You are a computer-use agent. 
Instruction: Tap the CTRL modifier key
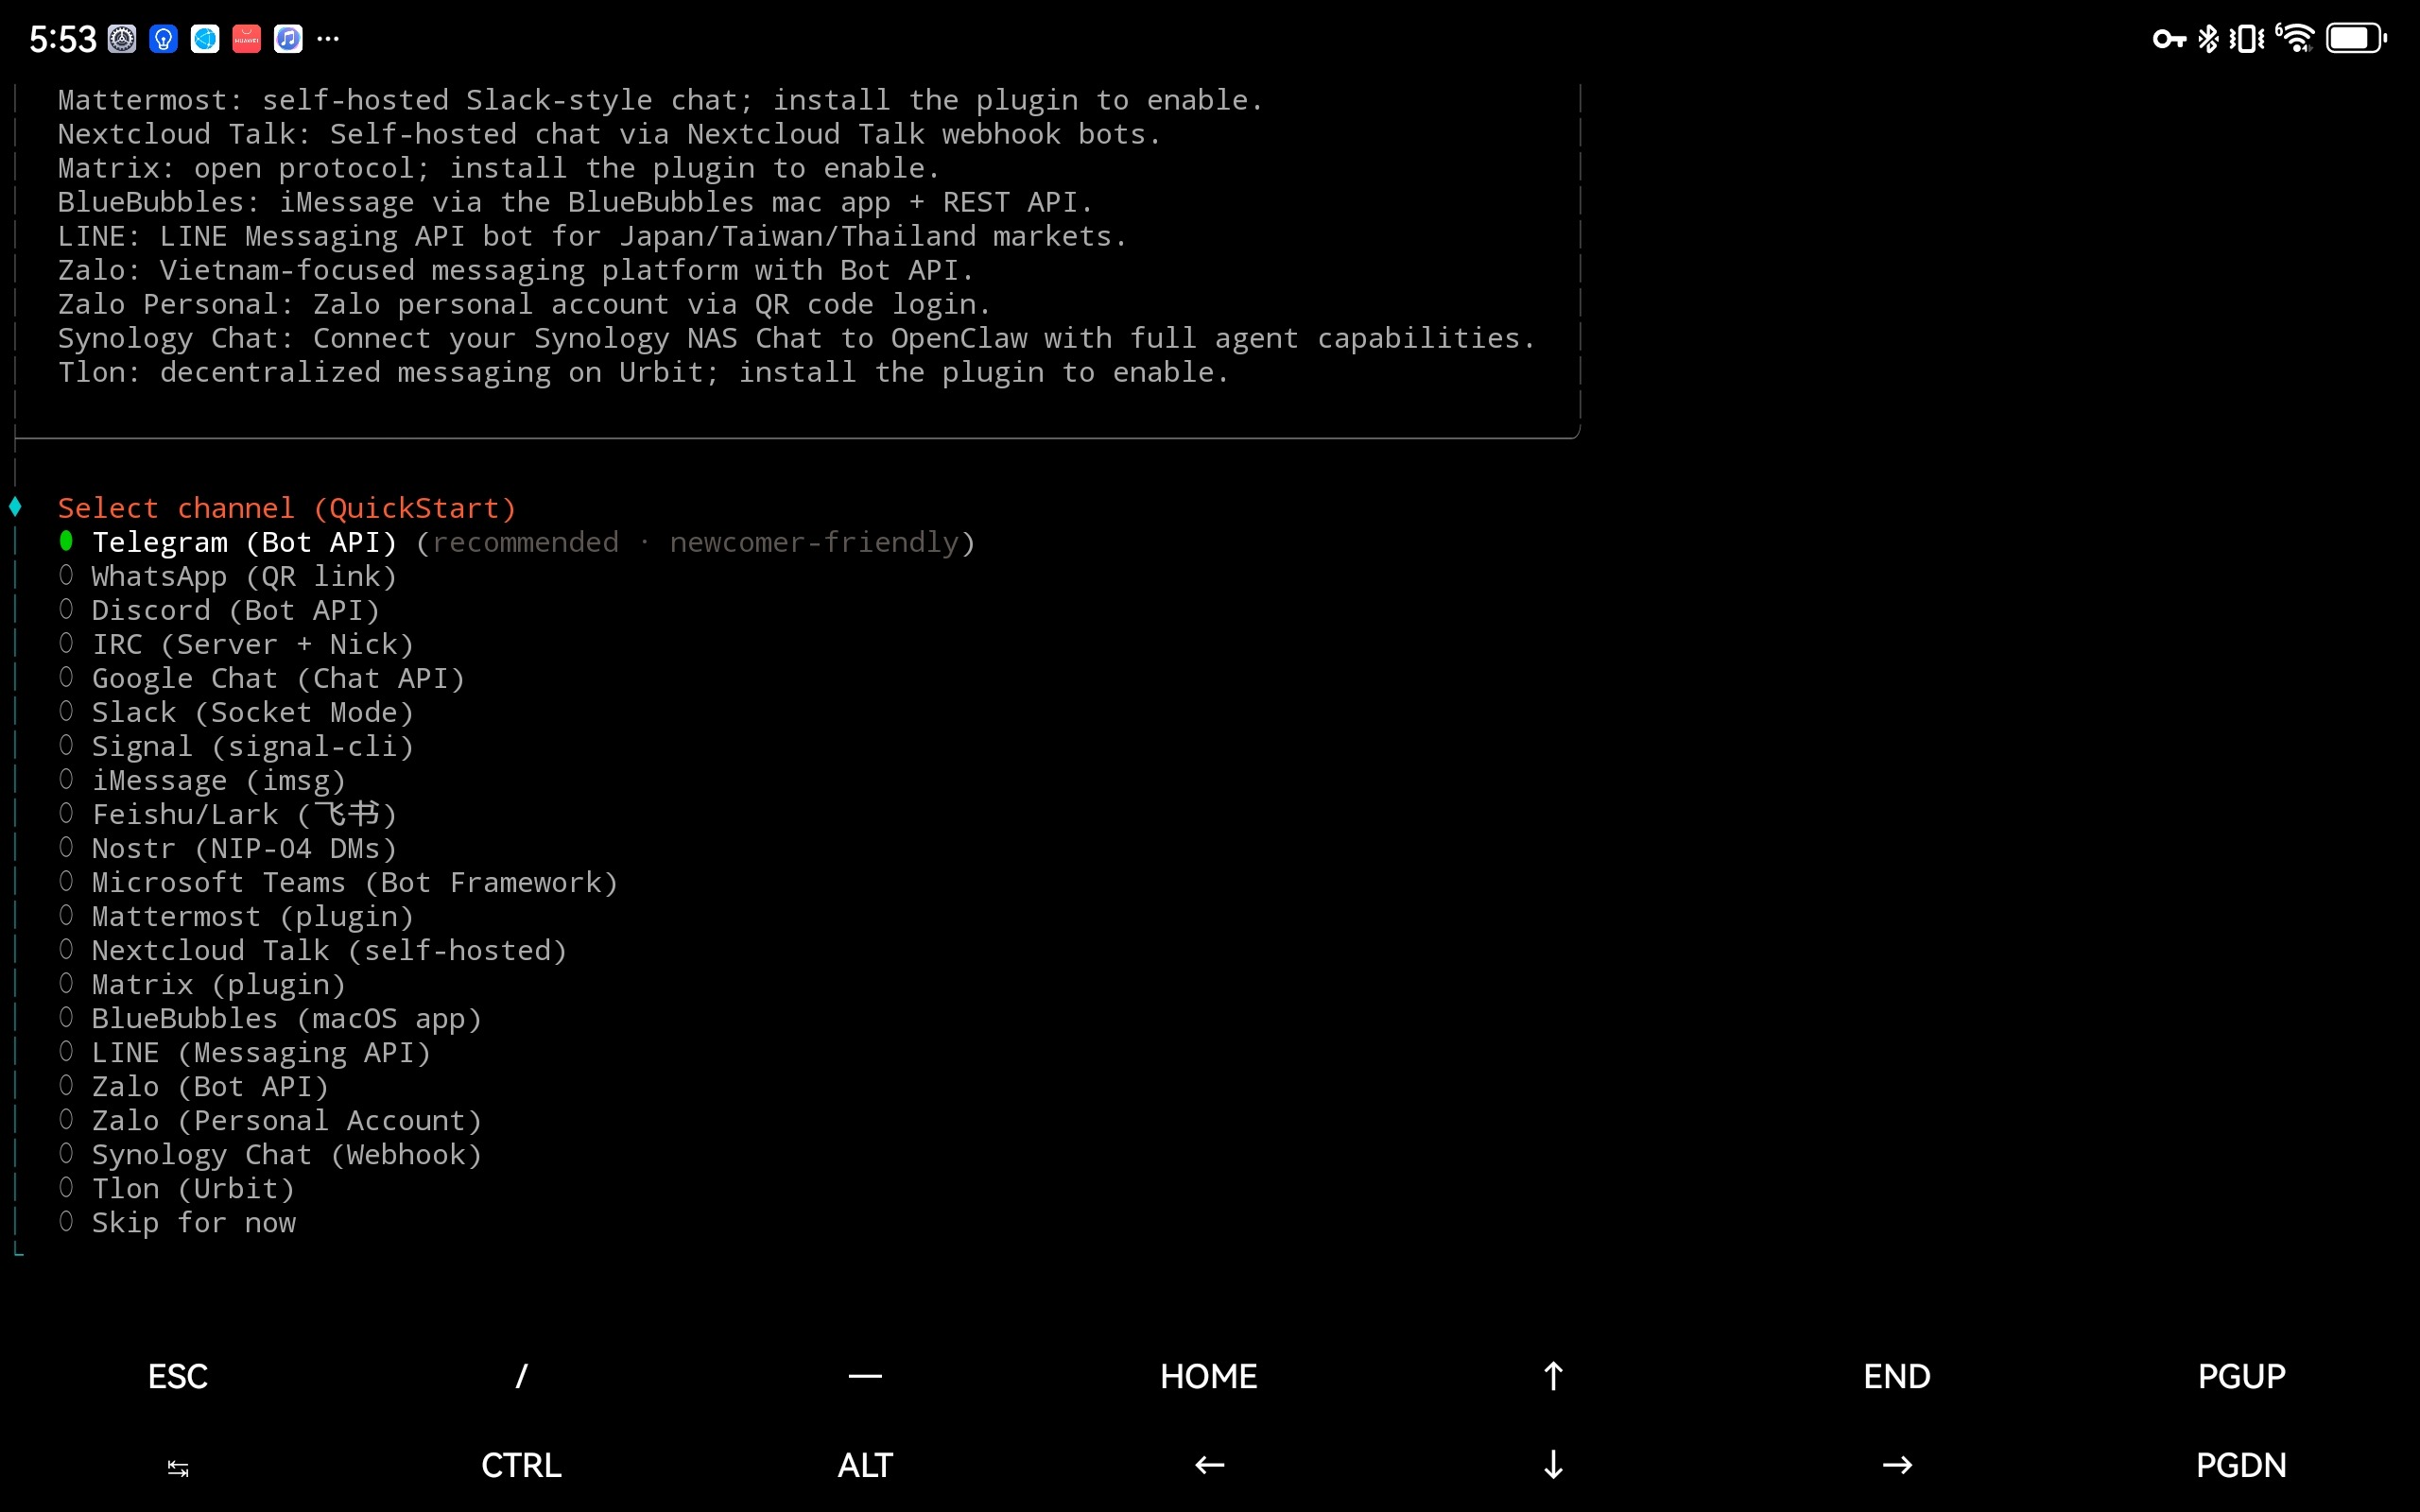coord(521,1465)
